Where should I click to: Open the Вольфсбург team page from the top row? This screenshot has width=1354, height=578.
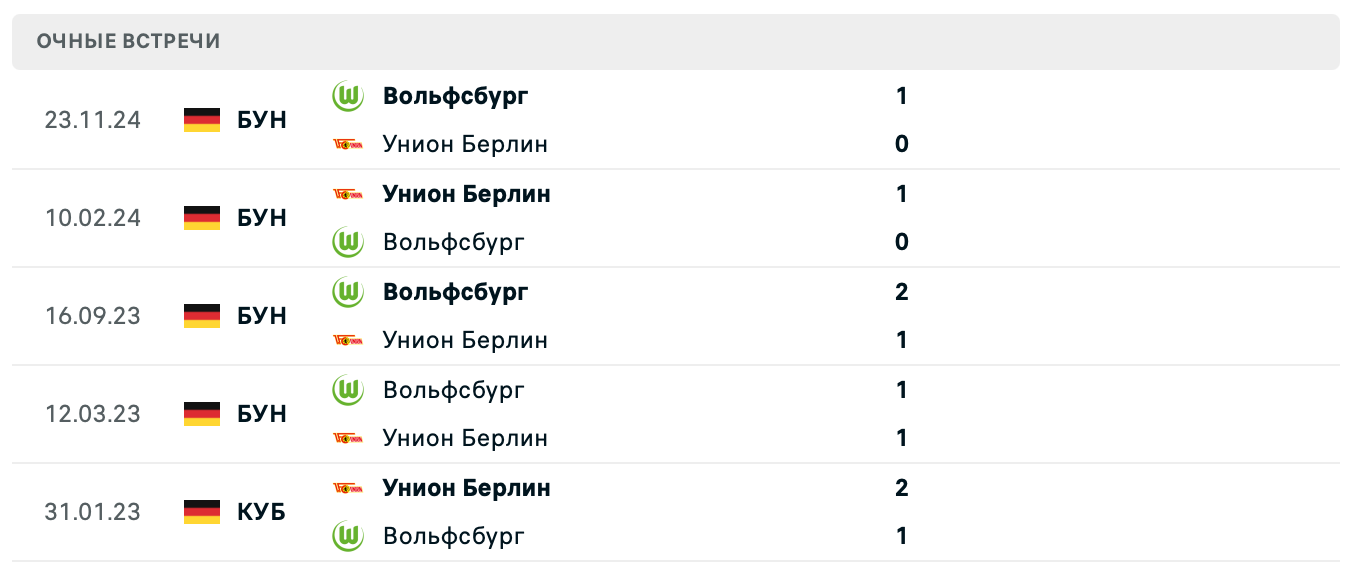tap(456, 96)
